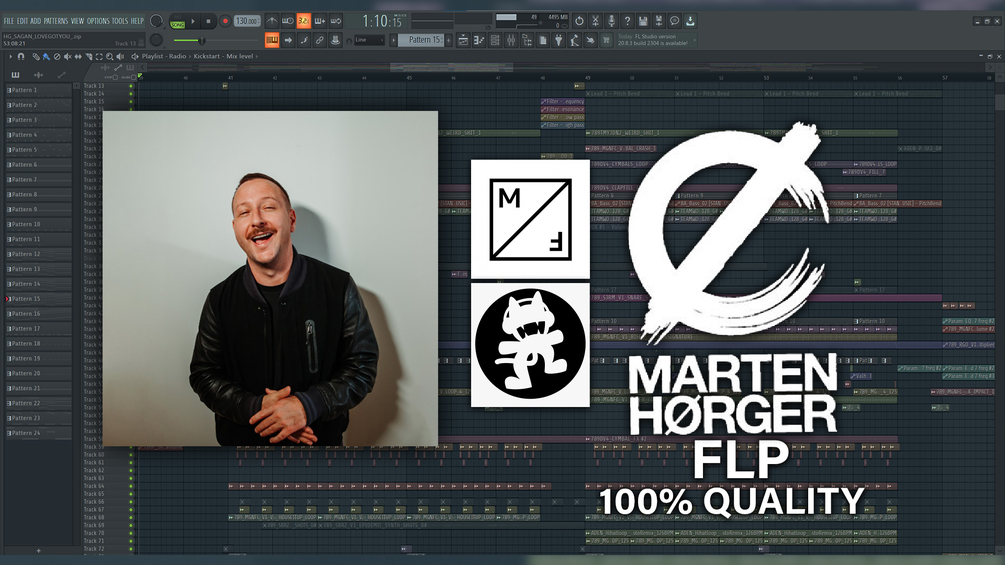Toggle wait for input to start
The image size is (1005, 565).
point(288,21)
